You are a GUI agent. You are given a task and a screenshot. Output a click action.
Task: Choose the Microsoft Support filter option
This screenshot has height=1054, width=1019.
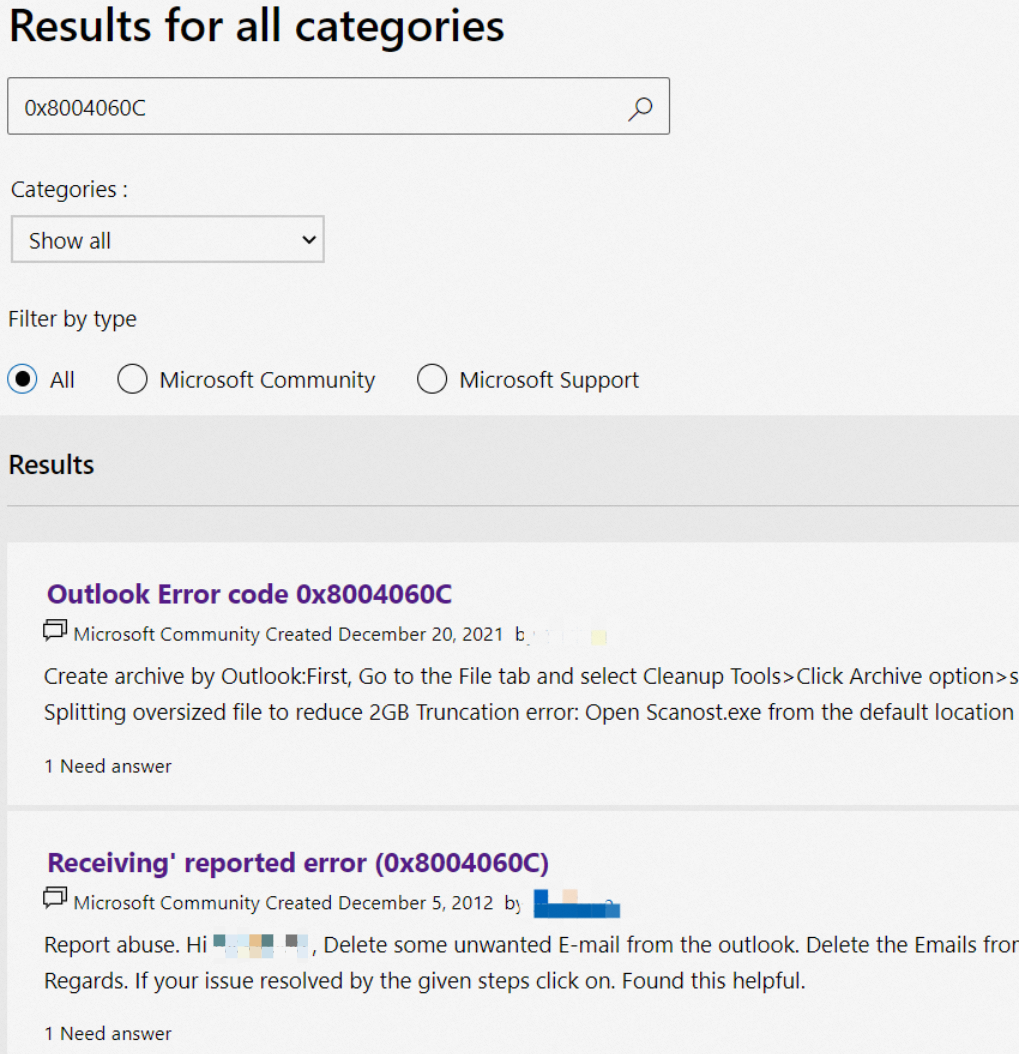pos(432,380)
